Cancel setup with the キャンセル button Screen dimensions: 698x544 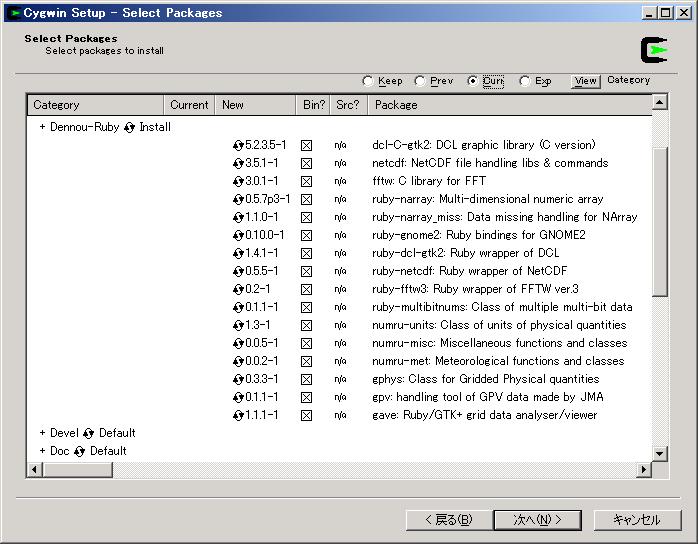pyautogui.click(x=637, y=520)
